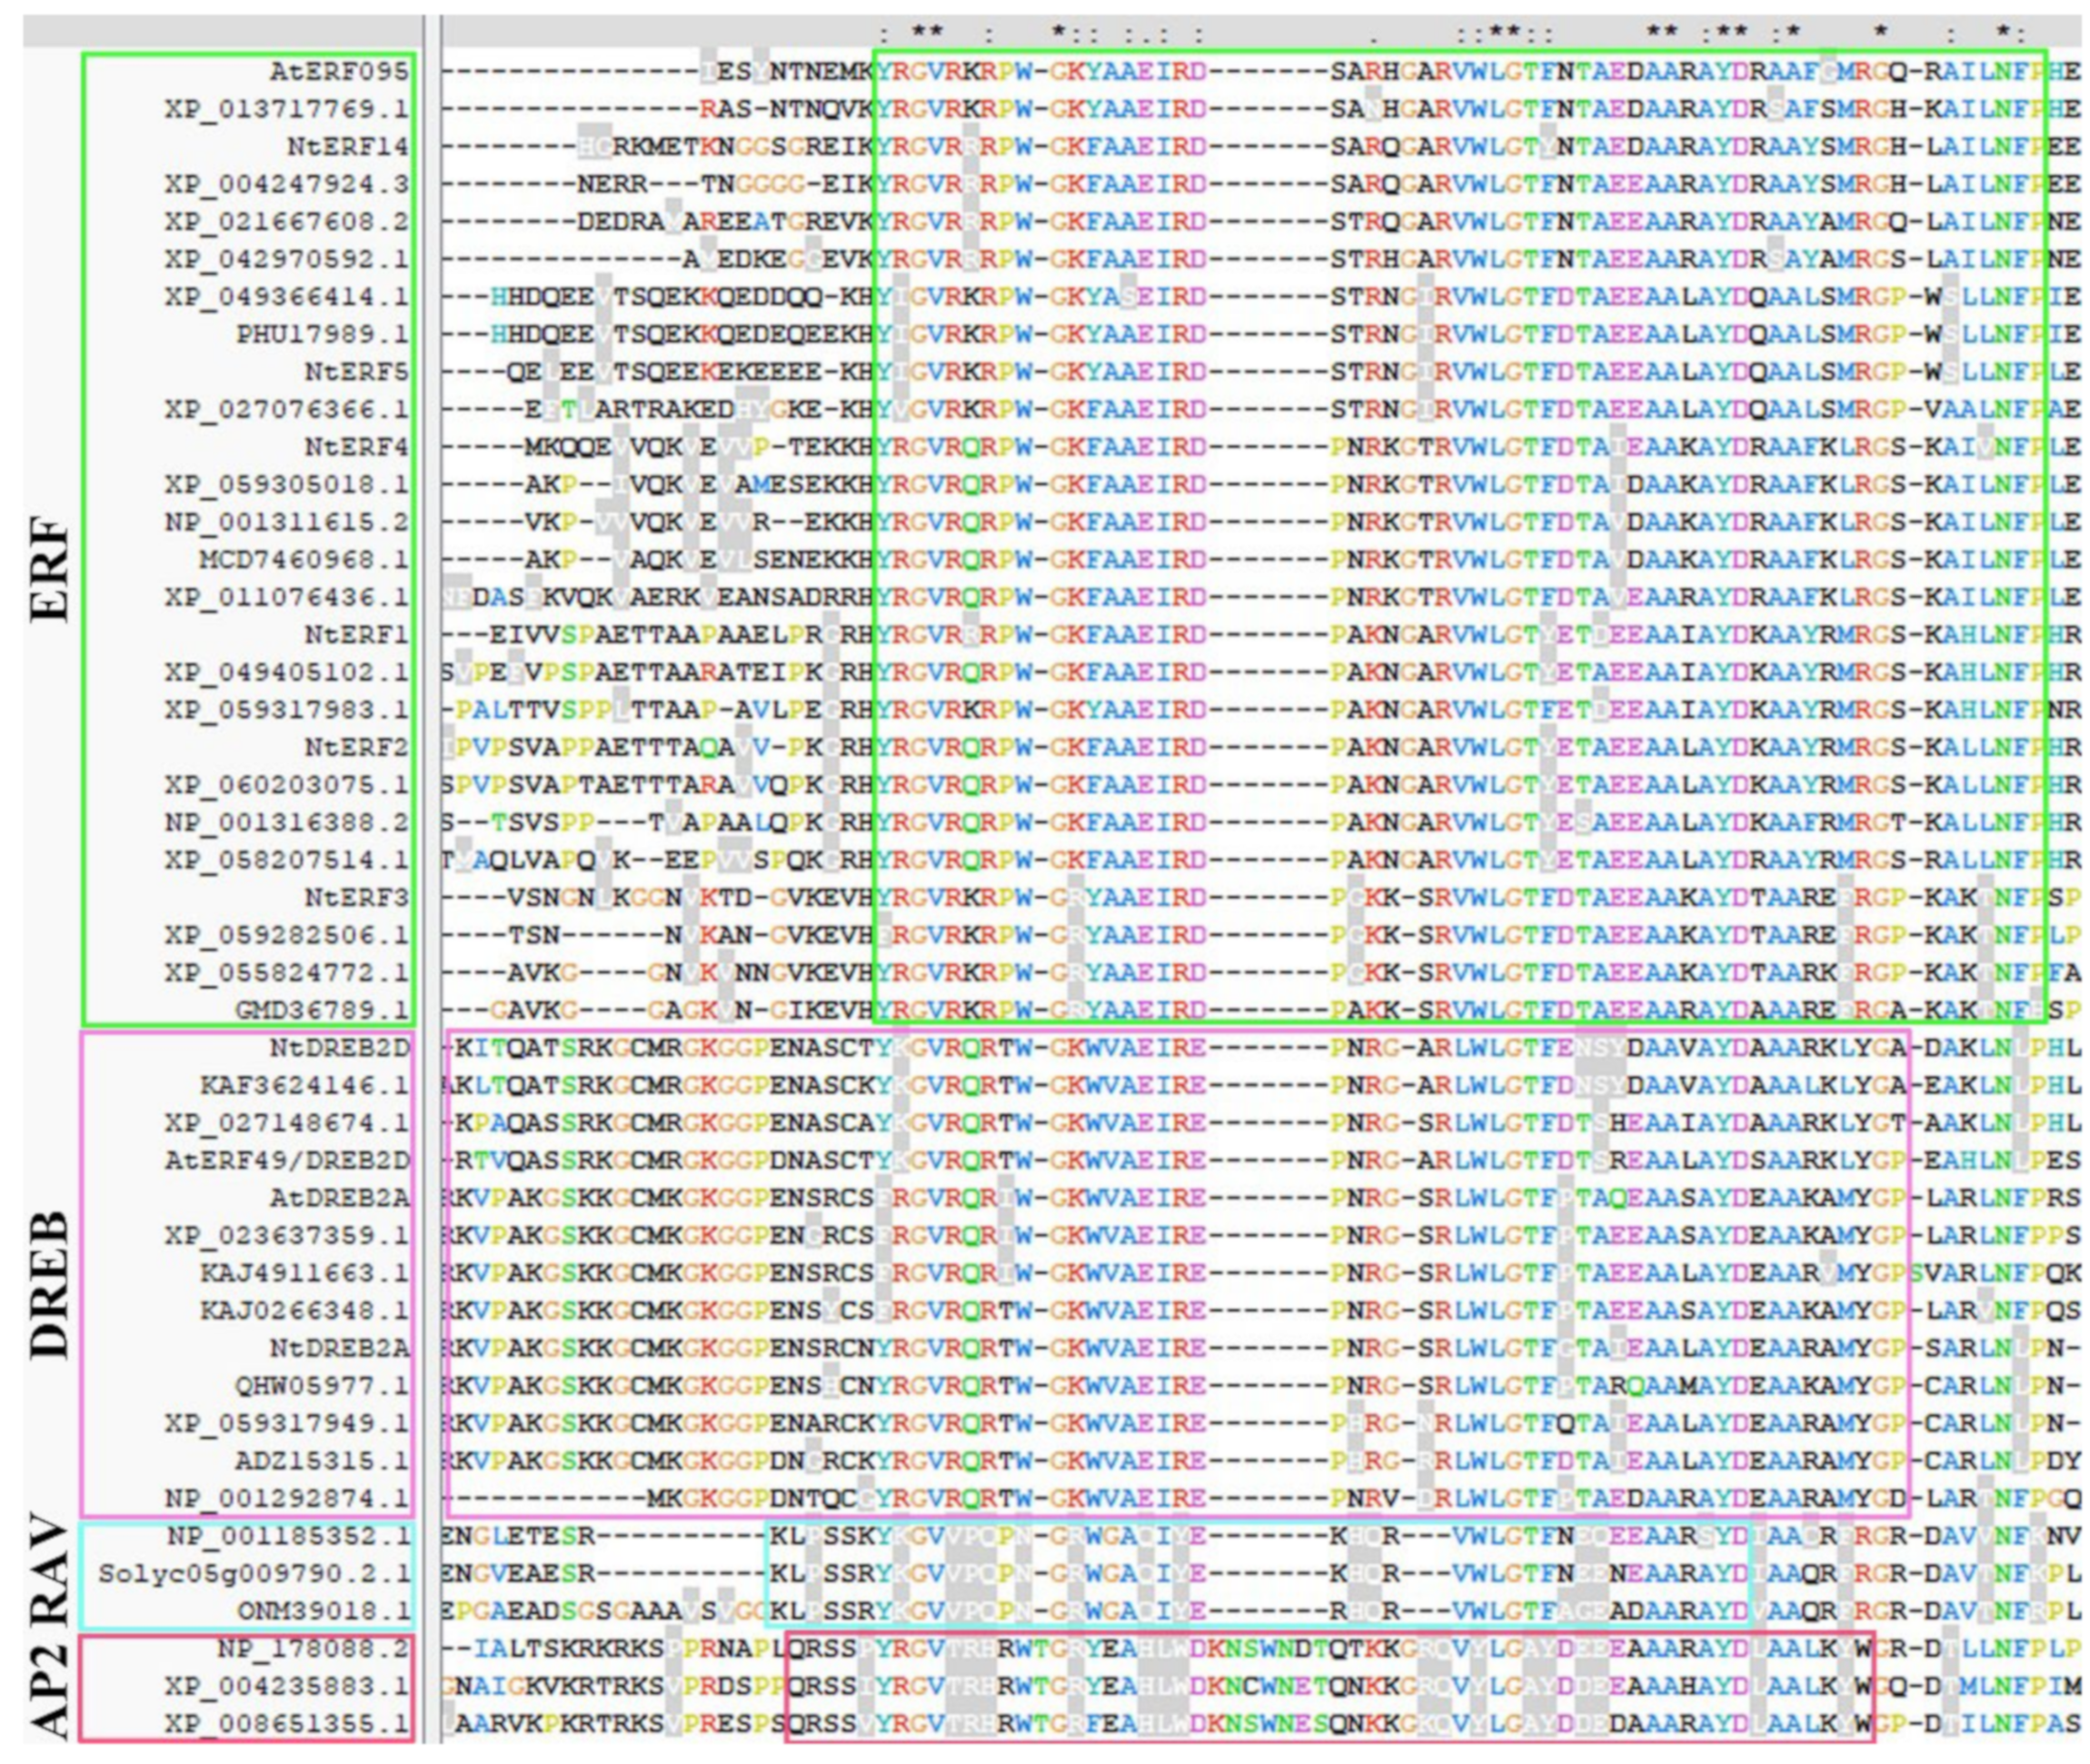This screenshot has width=2090, height=1764.
Task: Click the AtDREB2A sequence name
Action: pos(339,1198)
